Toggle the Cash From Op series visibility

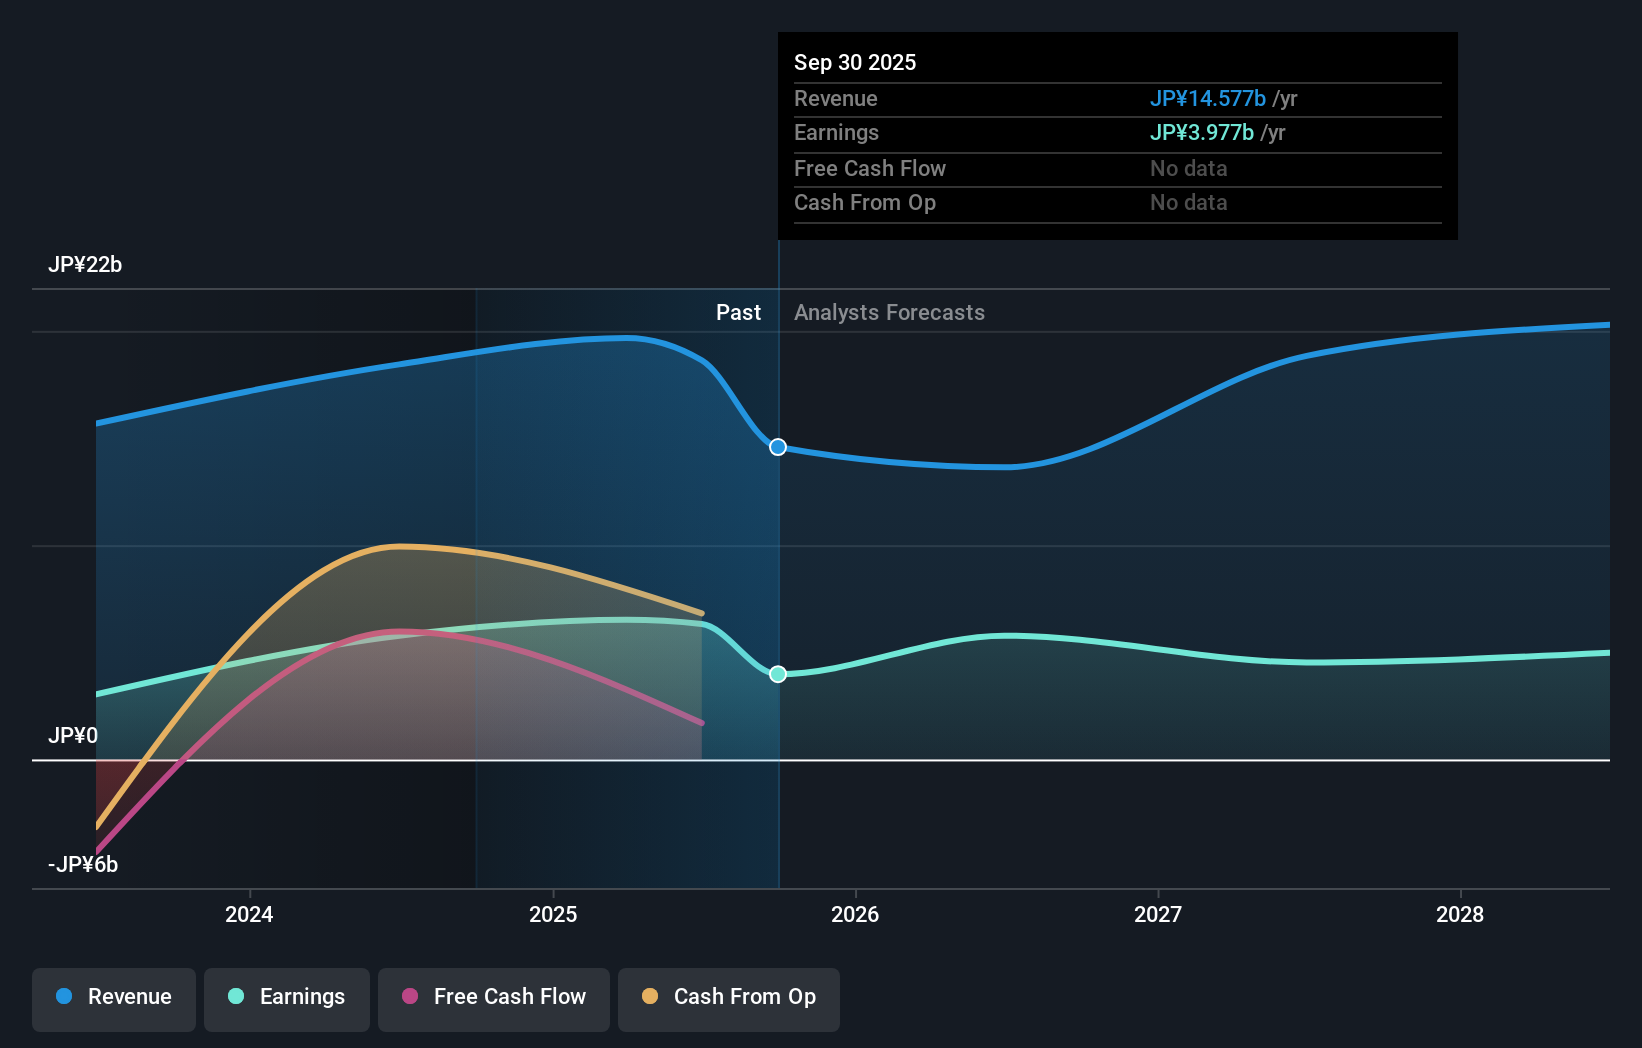pyautogui.click(x=728, y=997)
